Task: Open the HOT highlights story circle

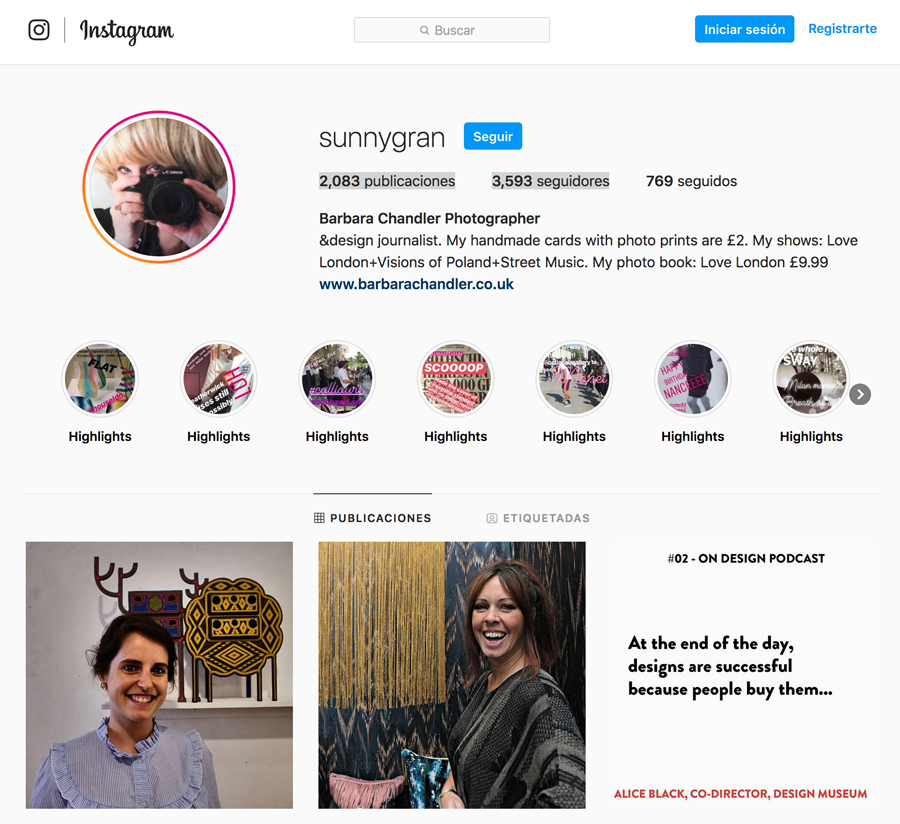Action: (x=218, y=379)
